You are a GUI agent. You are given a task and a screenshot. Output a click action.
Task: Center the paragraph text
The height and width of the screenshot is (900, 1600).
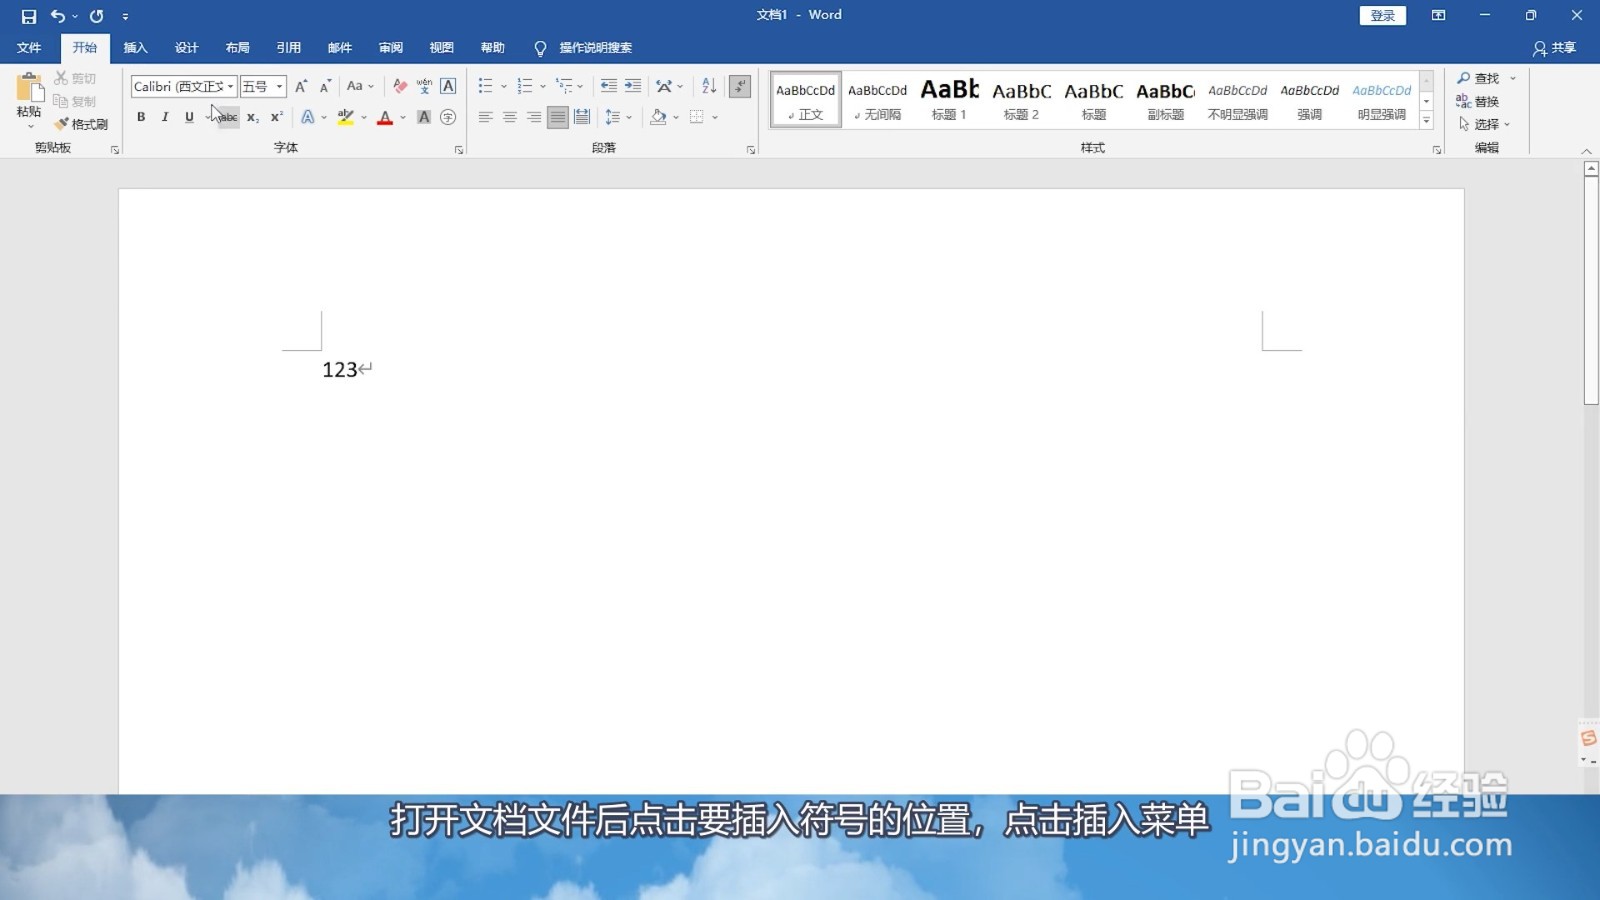(x=509, y=117)
